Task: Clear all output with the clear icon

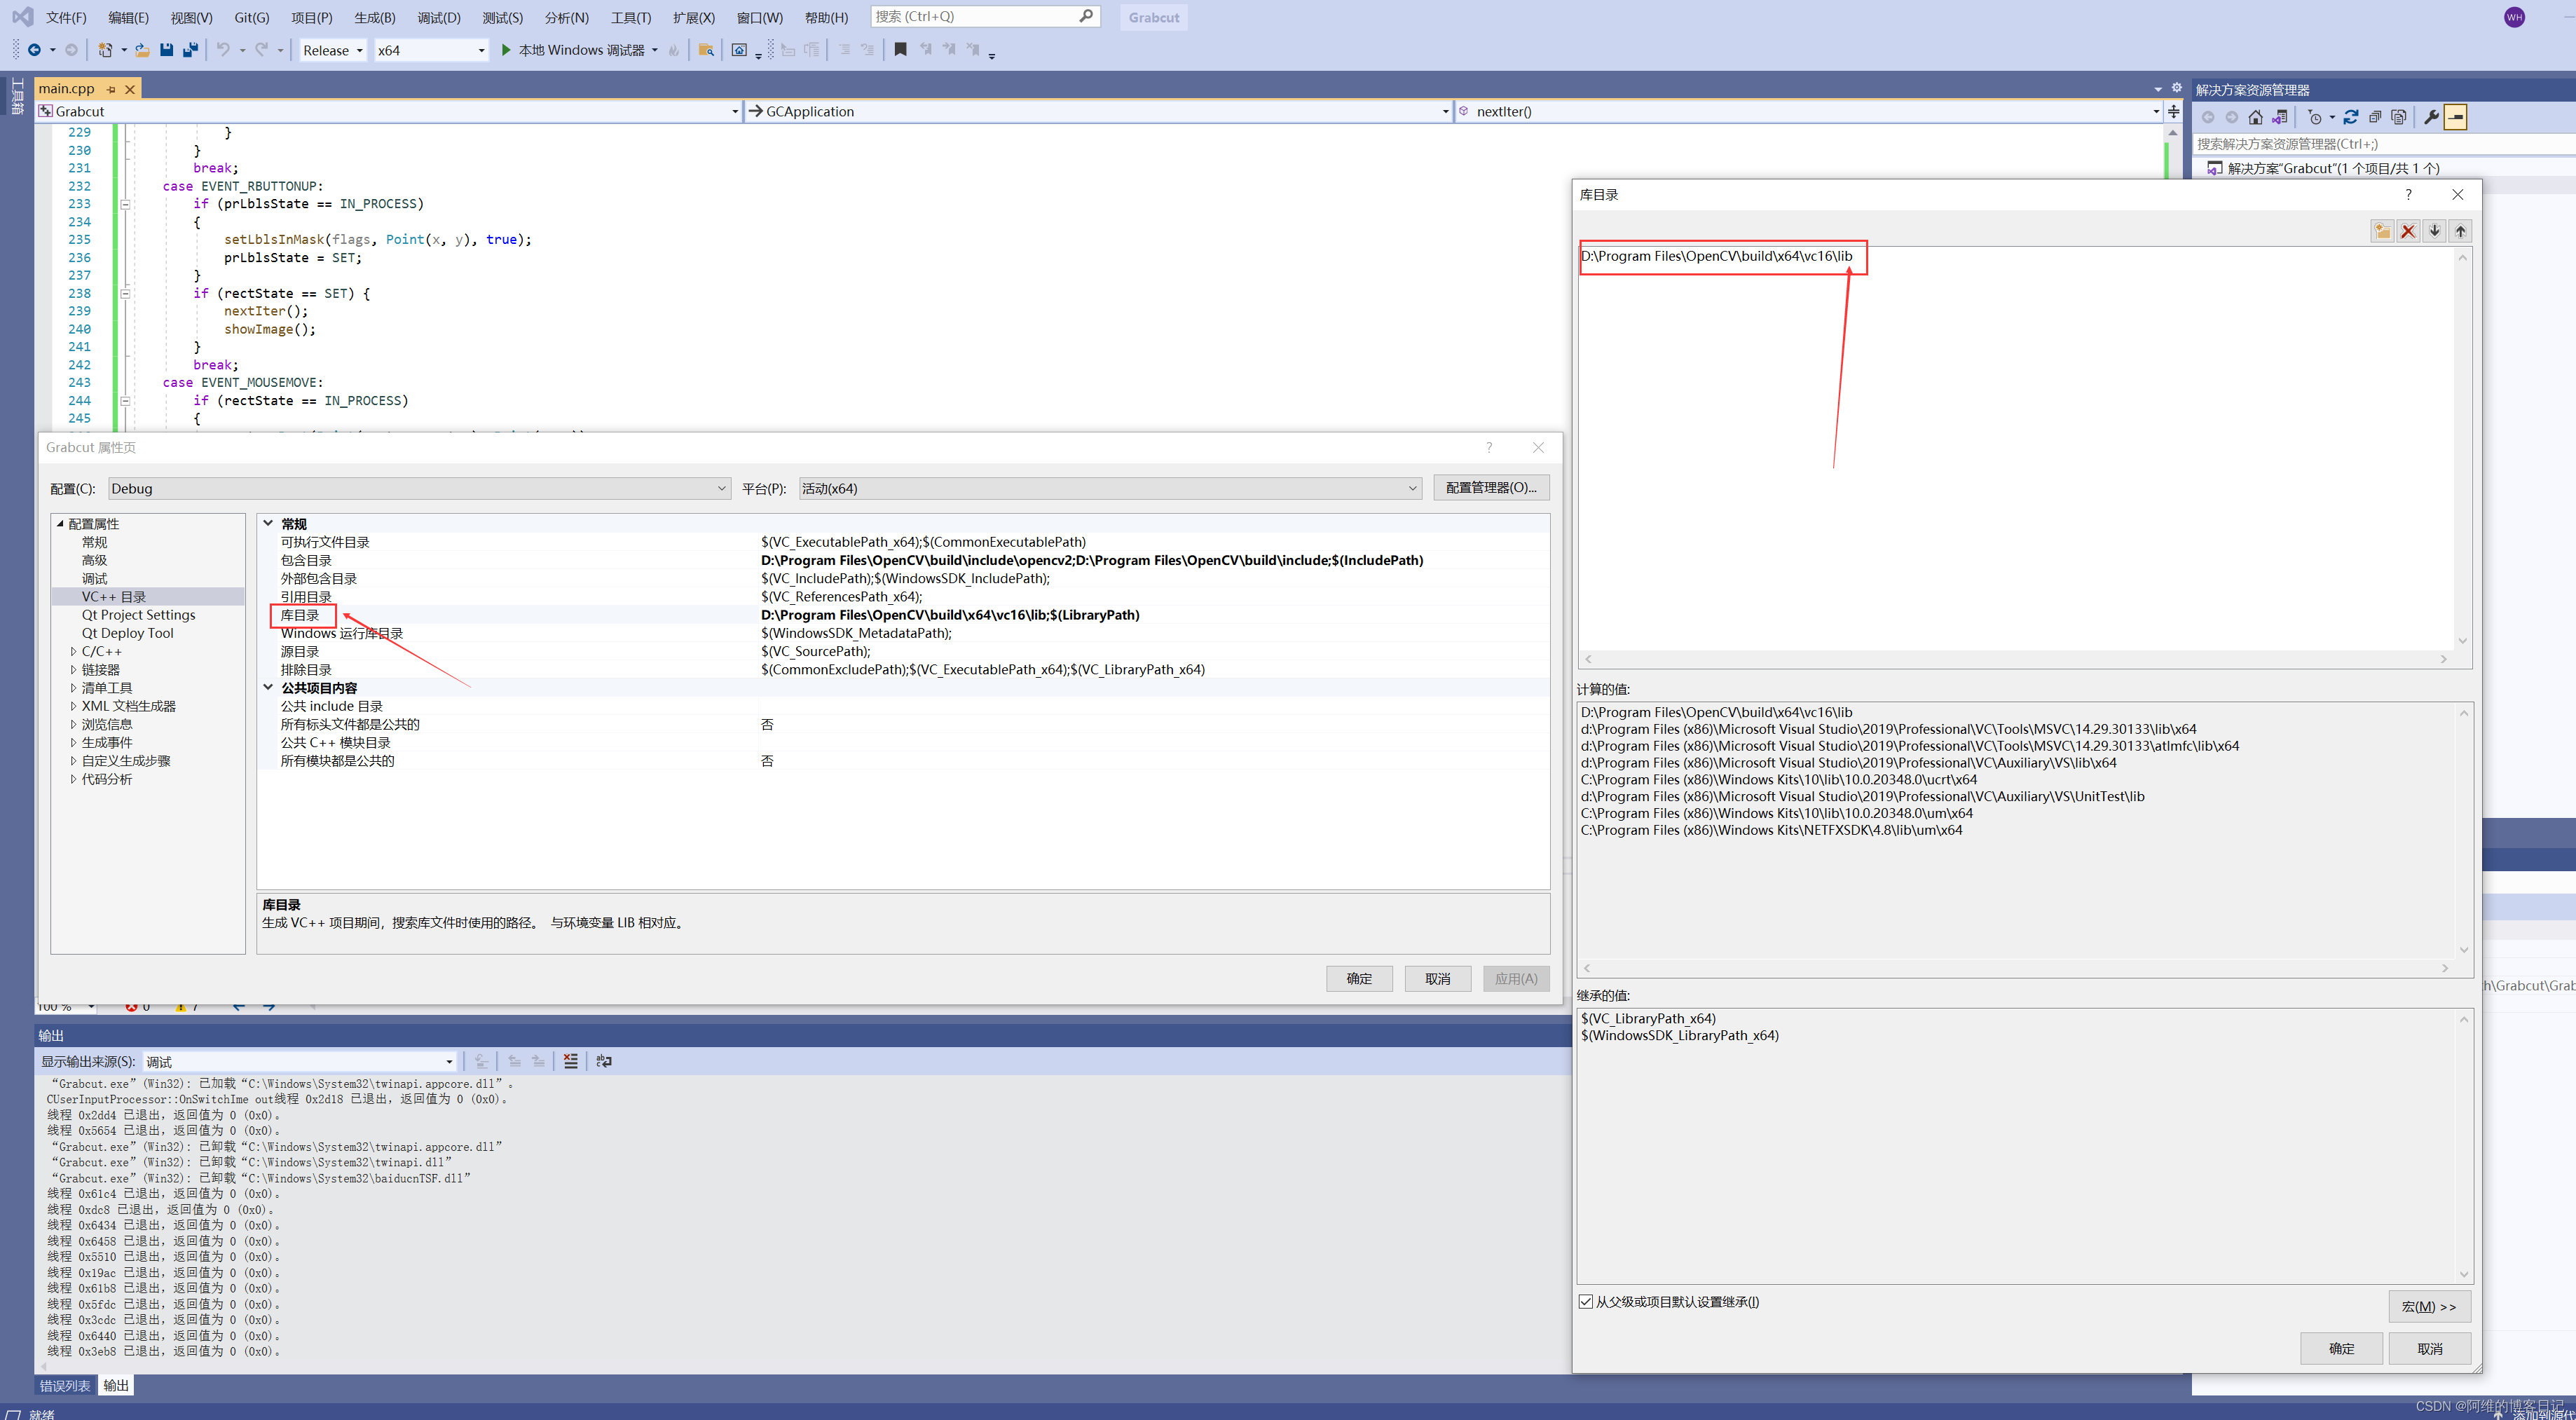Action: pos(570,1061)
